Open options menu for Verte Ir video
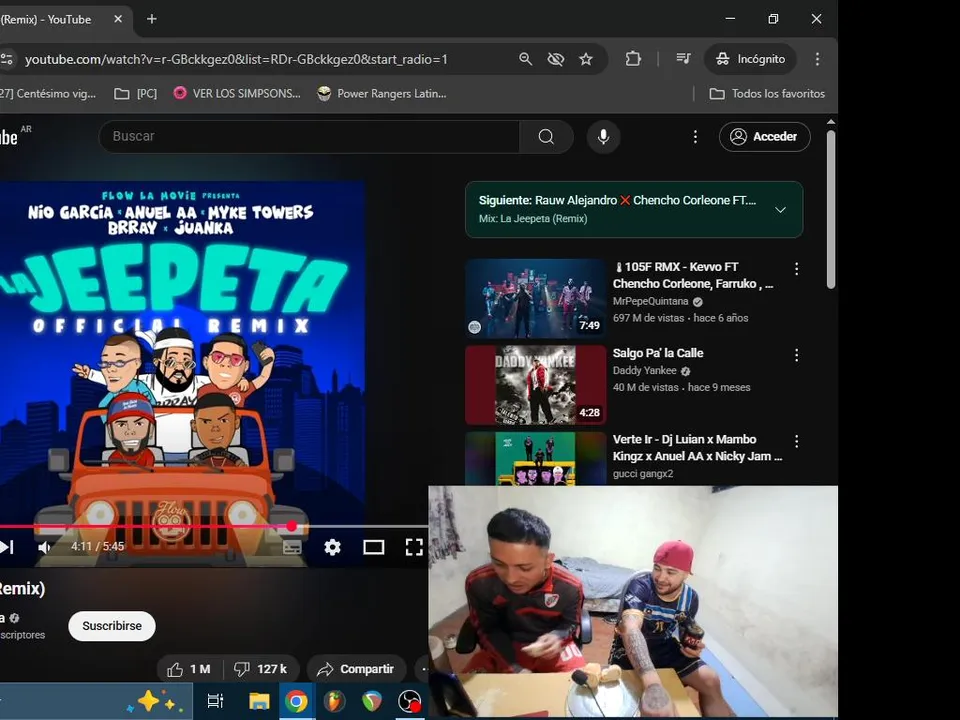 (796, 441)
